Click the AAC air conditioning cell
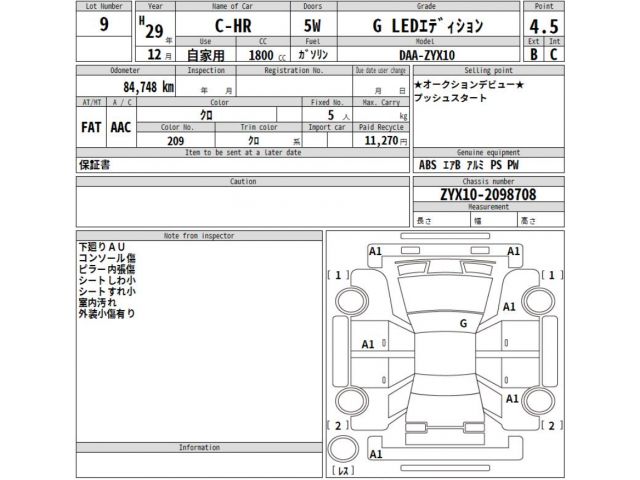This screenshot has width=640, height=480. [122, 128]
